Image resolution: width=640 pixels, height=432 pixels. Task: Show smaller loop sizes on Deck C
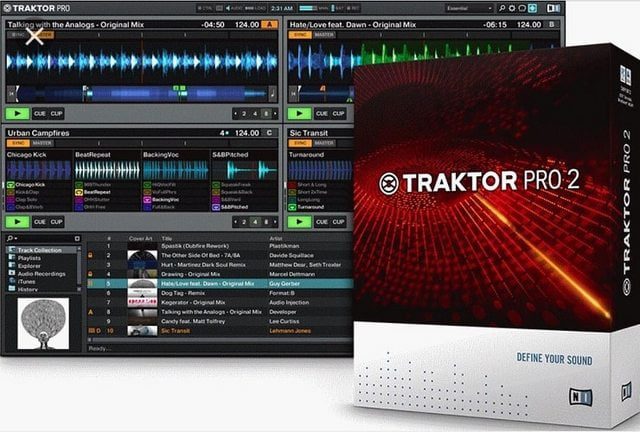pos(236,222)
